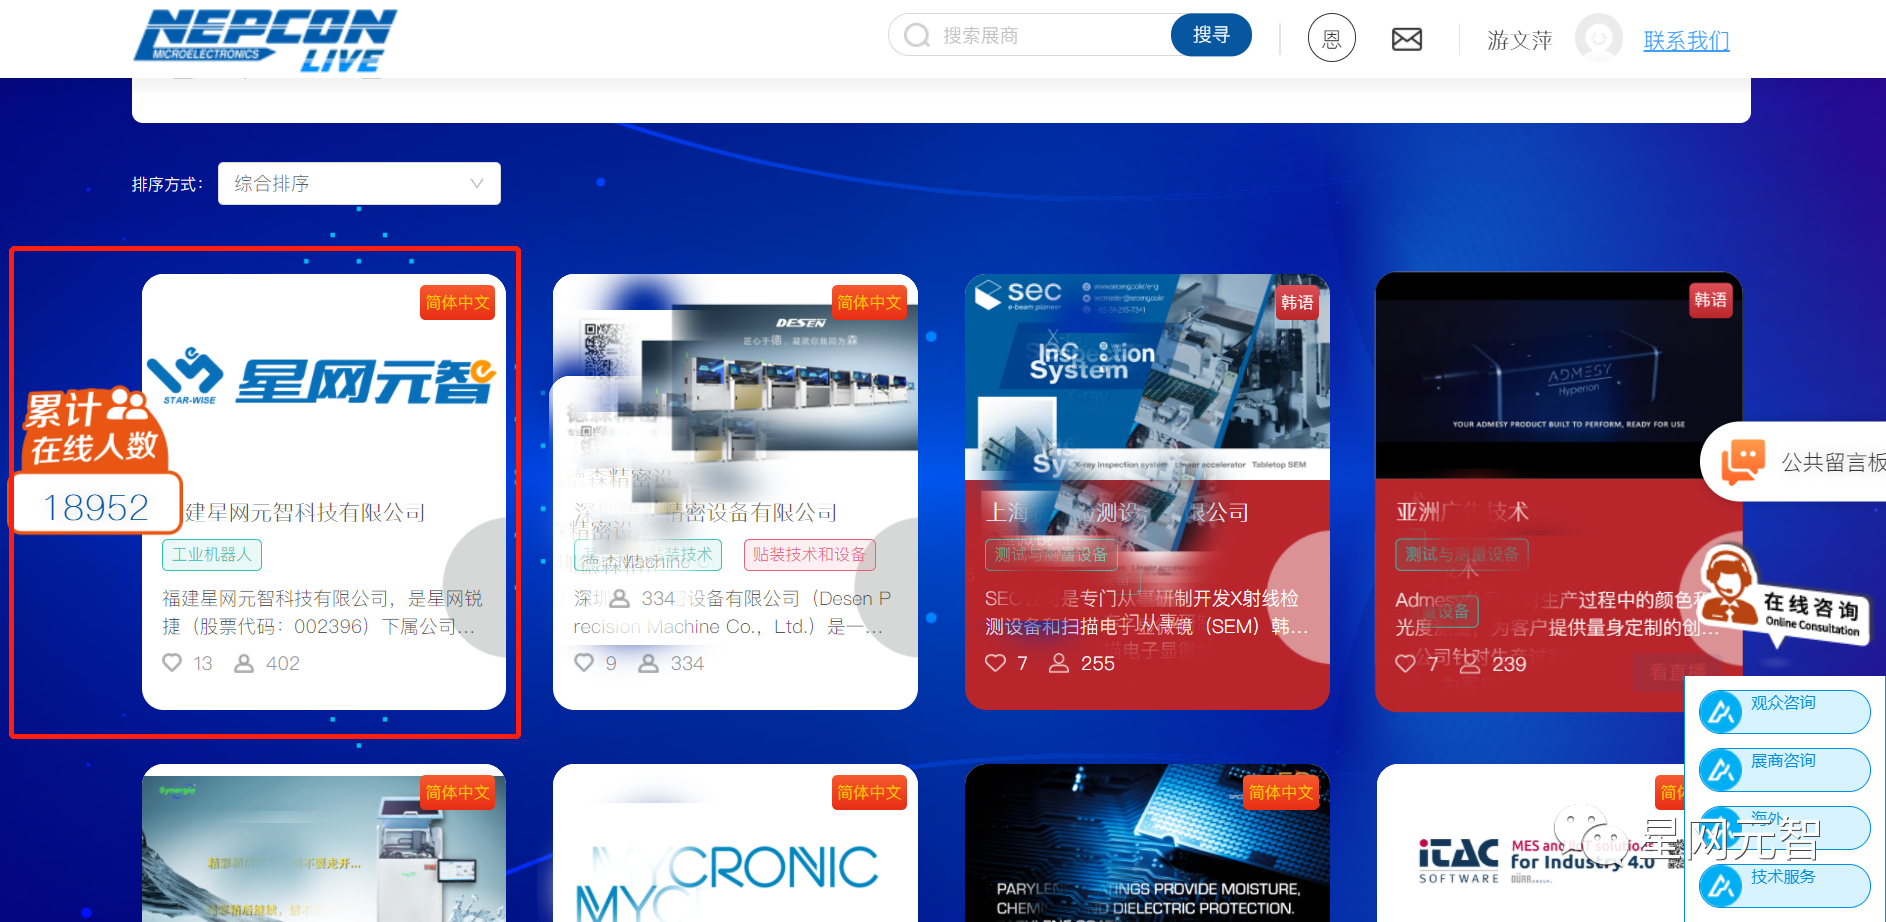Screen dimensions: 1886x922
Task: Select 展商咨询 consultation option
Action: tap(1785, 769)
